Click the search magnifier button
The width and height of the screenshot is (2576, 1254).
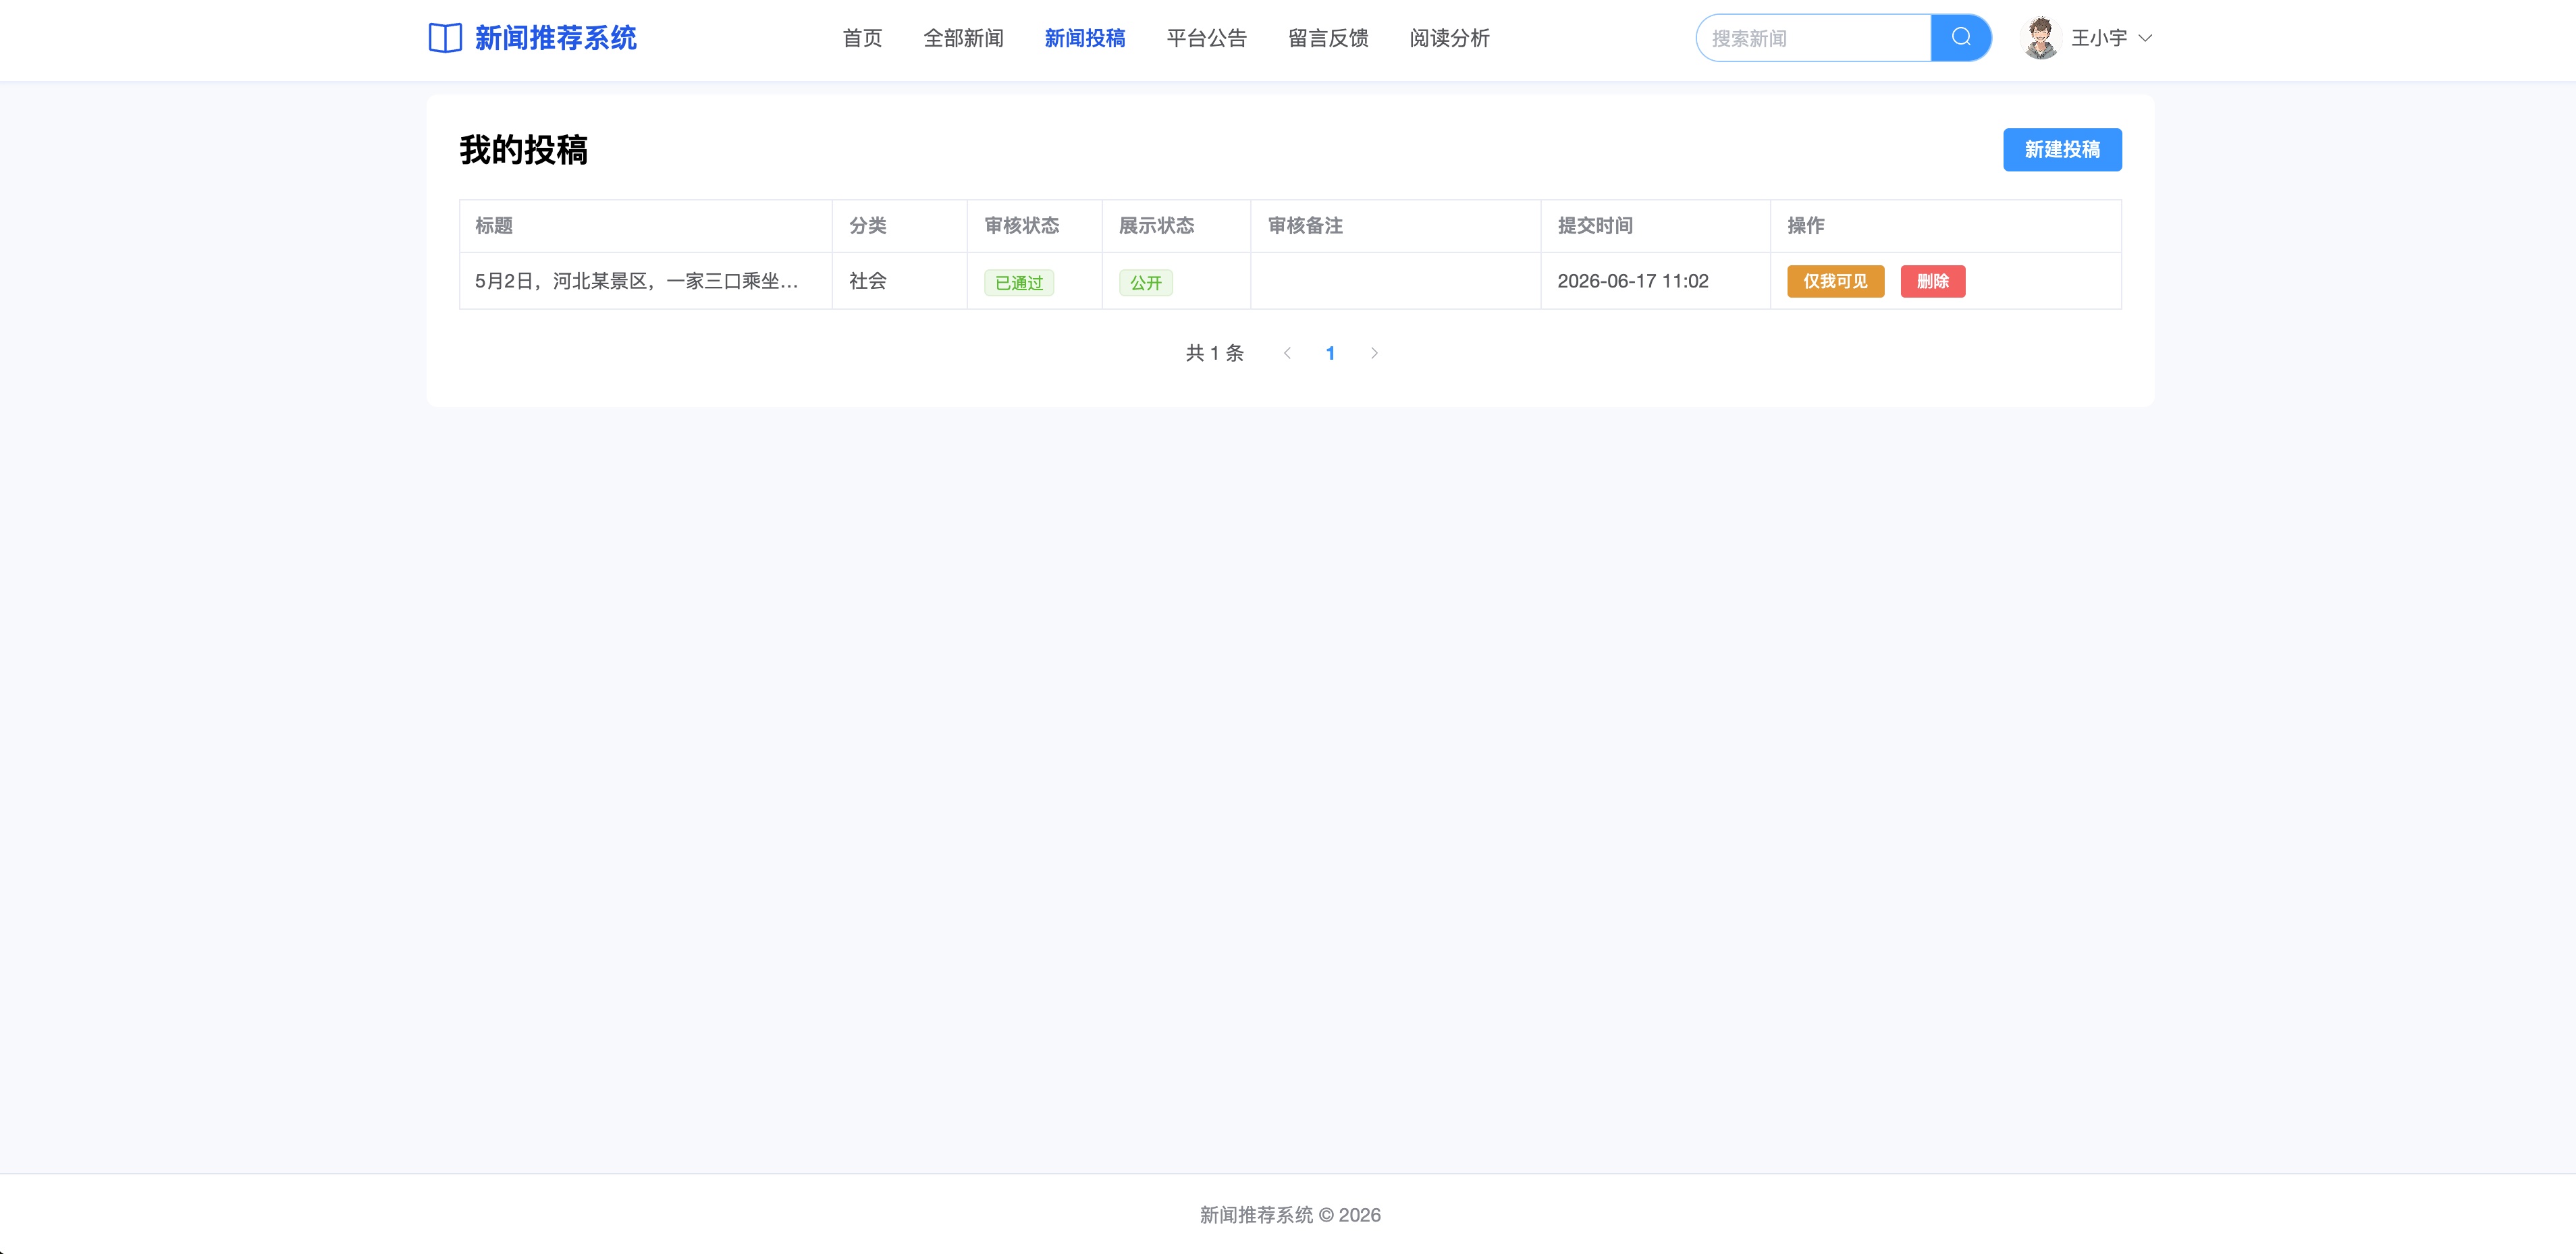[x=1960, y=38]
